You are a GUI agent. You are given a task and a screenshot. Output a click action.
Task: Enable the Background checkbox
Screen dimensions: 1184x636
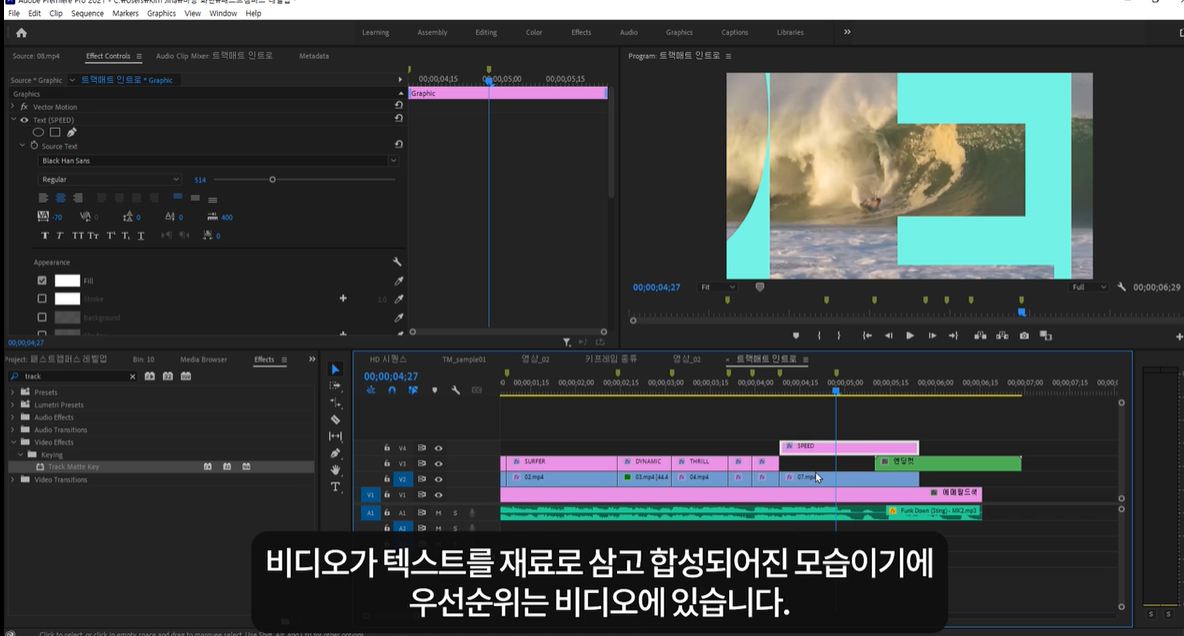pyautogui.click(x=42, y=317)
